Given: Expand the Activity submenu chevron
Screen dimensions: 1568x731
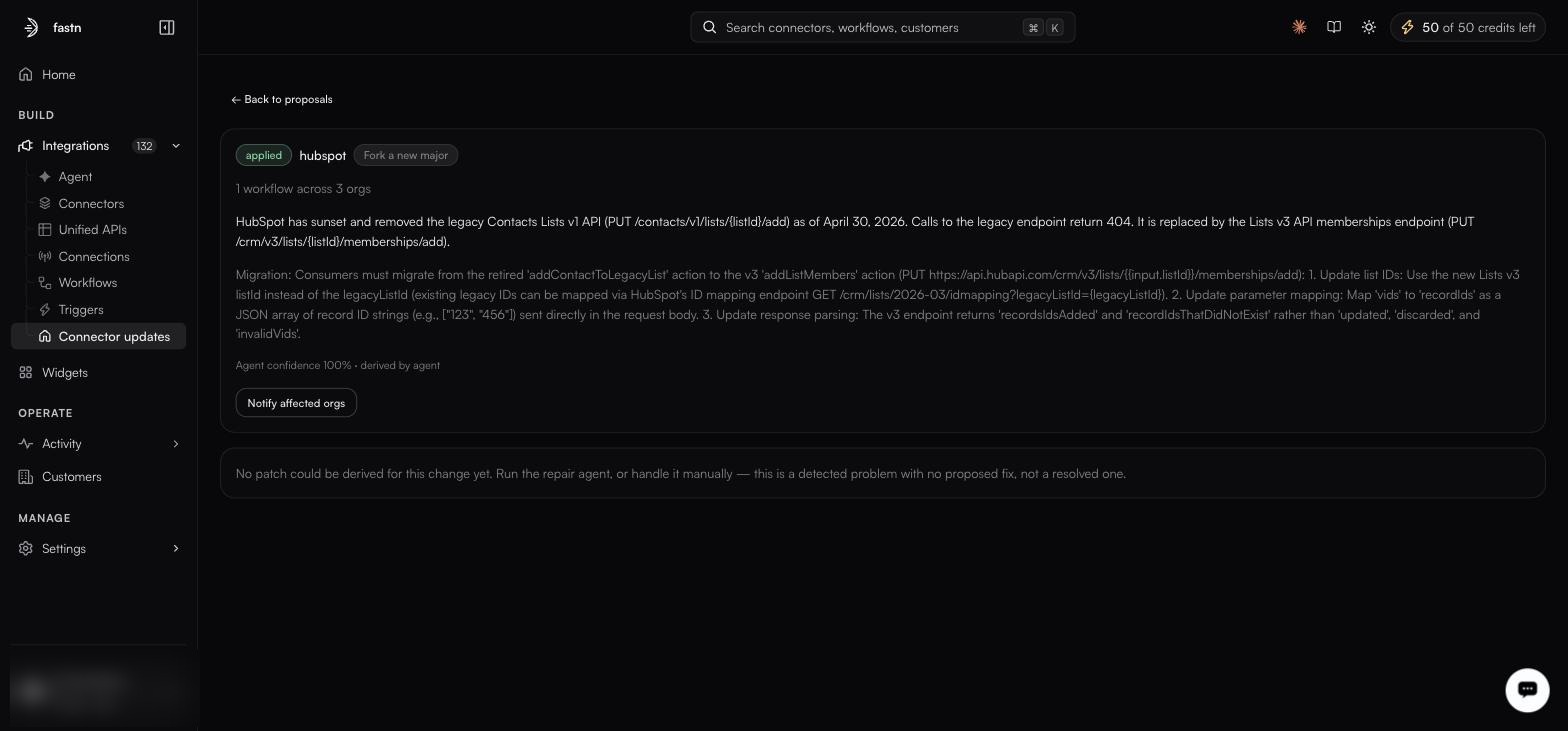Looking at the screenshot, I should pos(176,444).
